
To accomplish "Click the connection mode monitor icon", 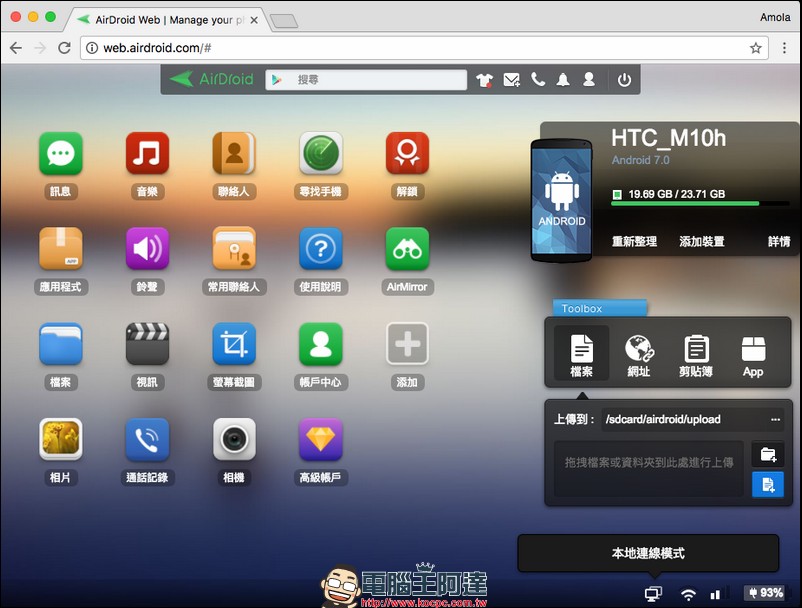I will tap(653, 593).
